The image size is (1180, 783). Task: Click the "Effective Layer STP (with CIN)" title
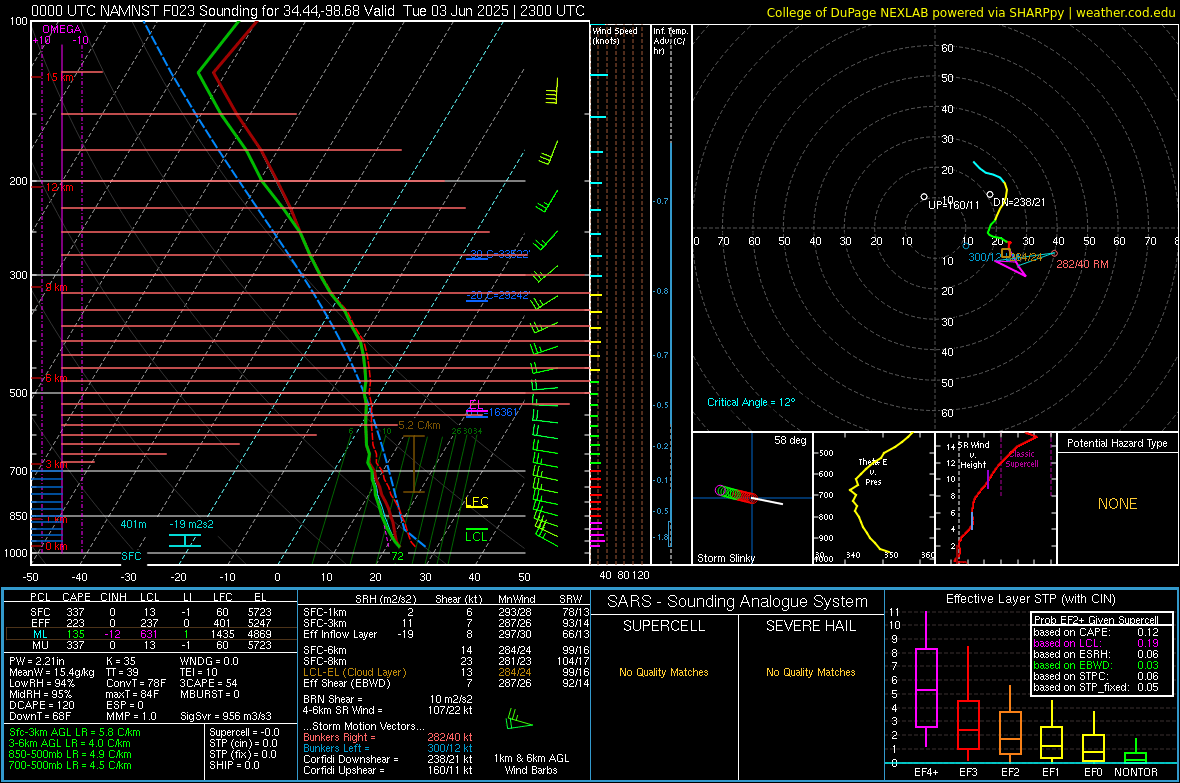tap(1030, 599)
